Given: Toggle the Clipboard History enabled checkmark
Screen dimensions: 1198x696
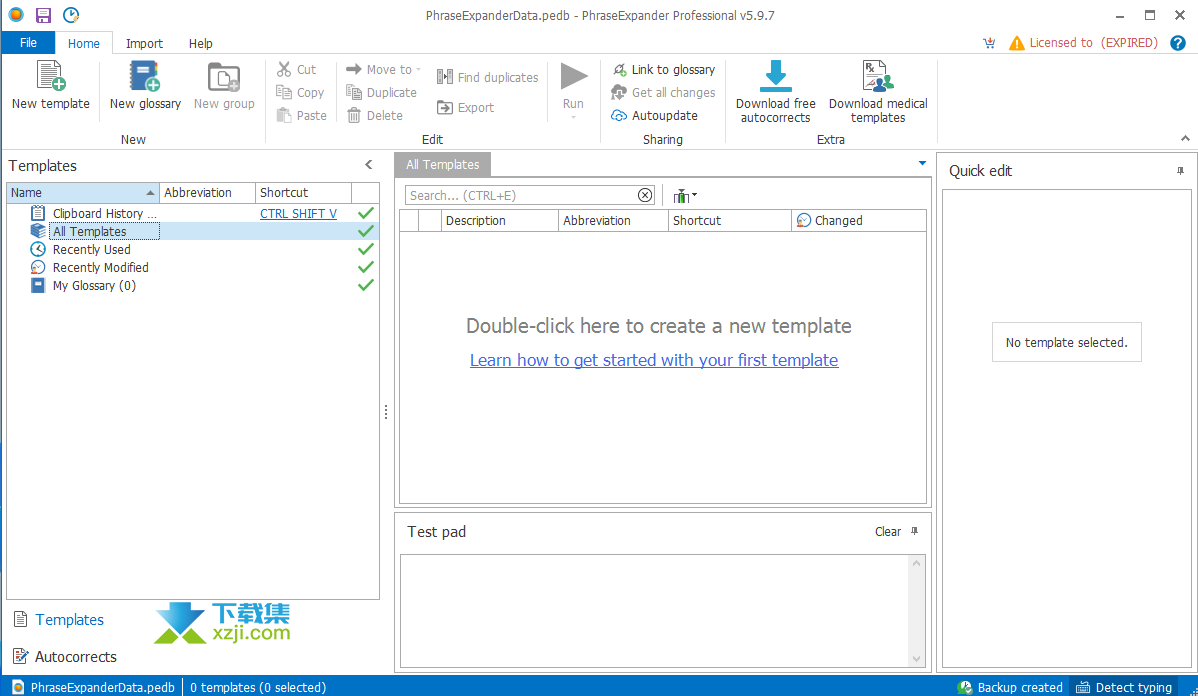Looking at the screenshot, I should (366, 213).
